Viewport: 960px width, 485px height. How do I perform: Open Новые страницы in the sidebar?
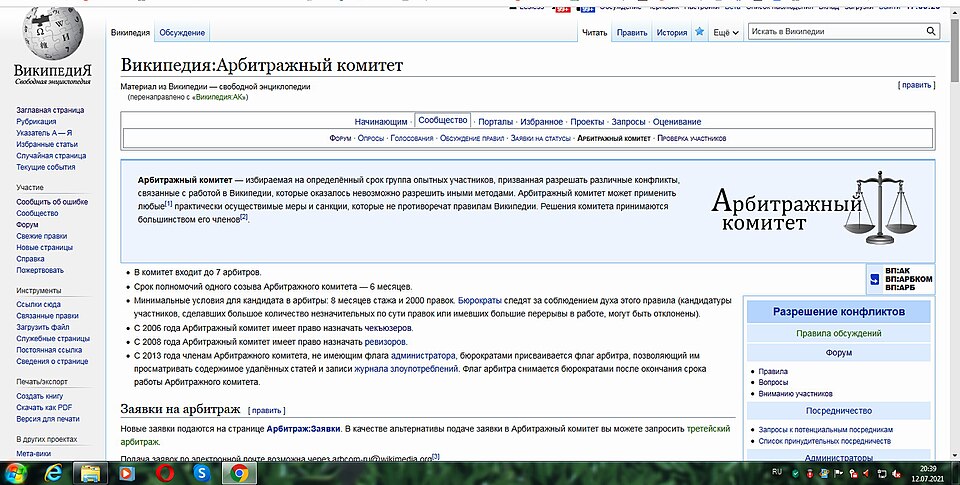(x=45, y=247)
